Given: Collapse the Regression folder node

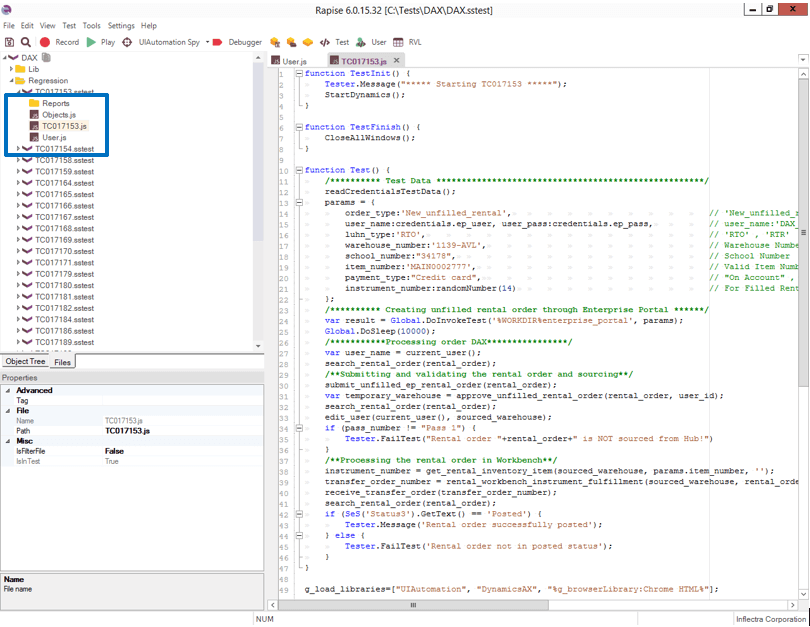Looking at the screenshot, I should click(11, 80).
